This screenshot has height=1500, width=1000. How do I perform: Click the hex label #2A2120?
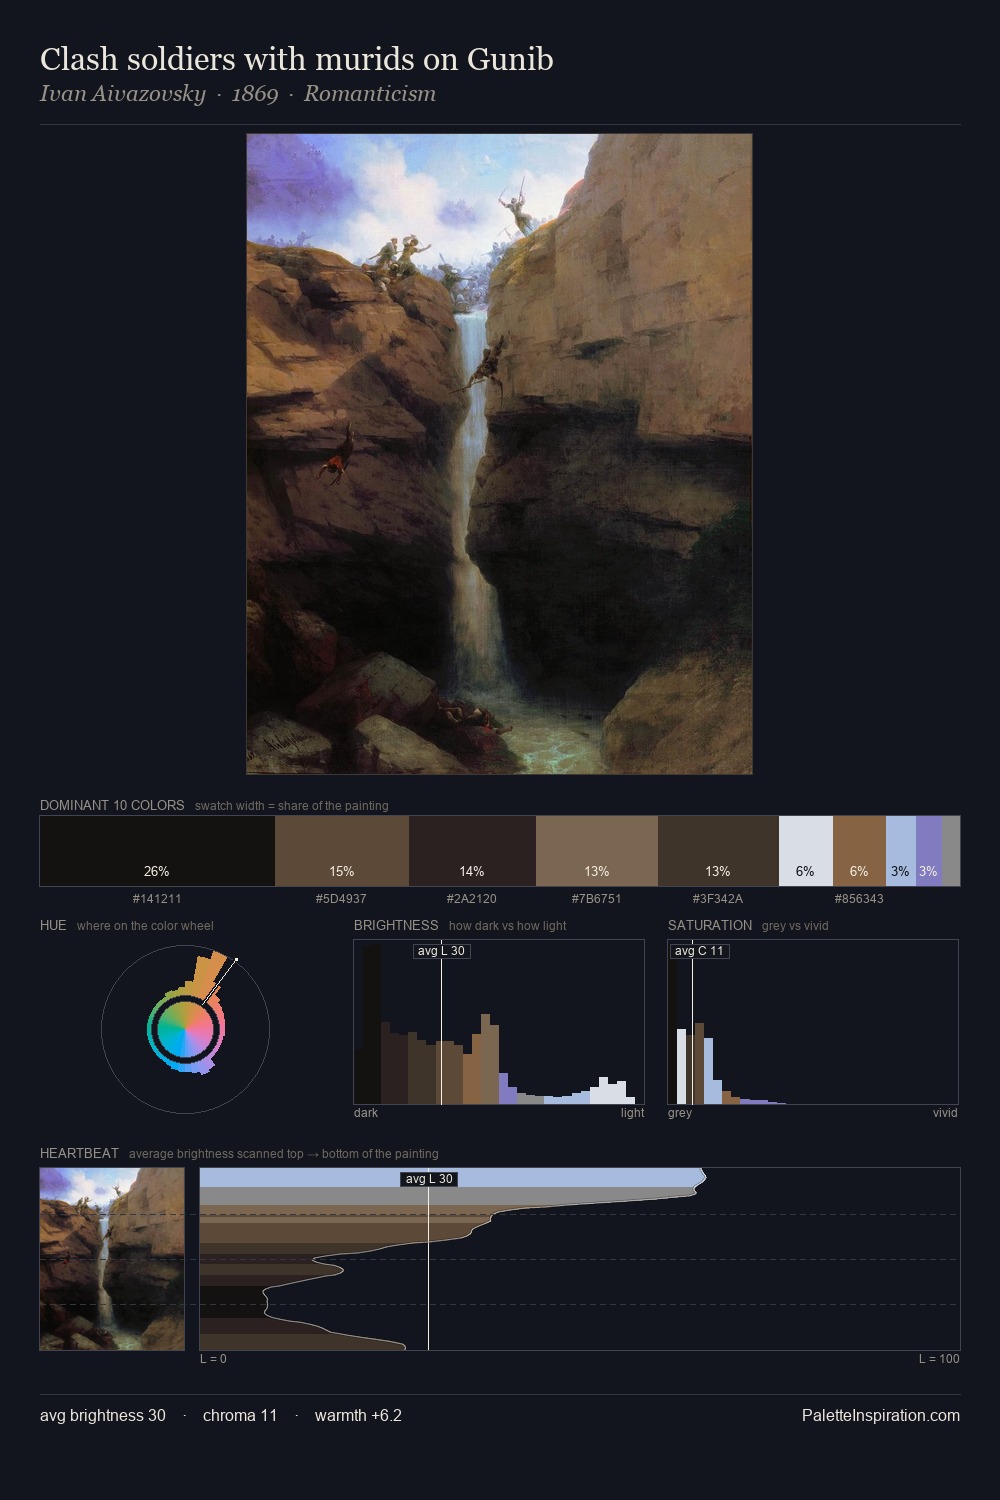point(472,899)
